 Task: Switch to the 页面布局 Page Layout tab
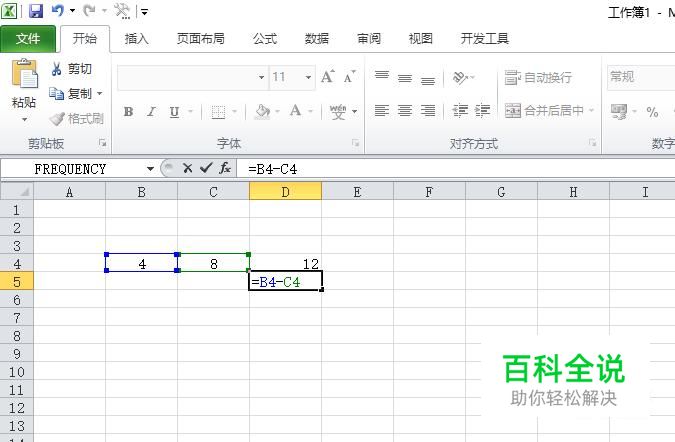click(x=201, y=39)
